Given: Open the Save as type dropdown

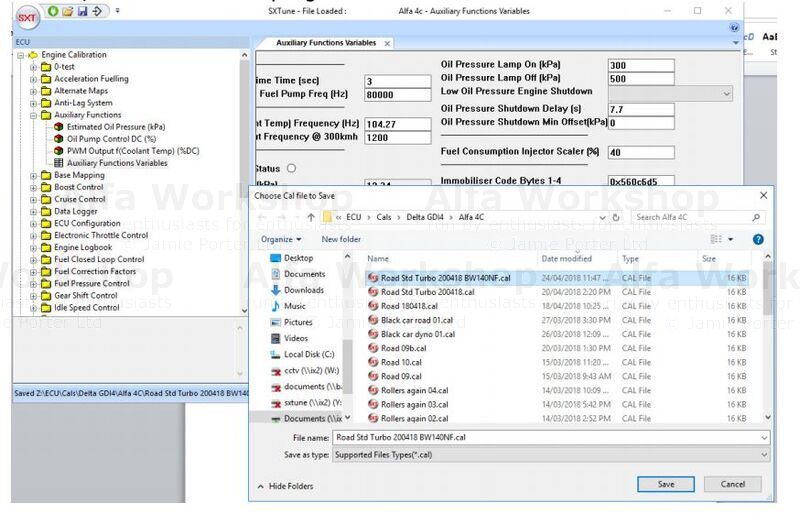Looking at the screenshot, I should click(550, 455).
